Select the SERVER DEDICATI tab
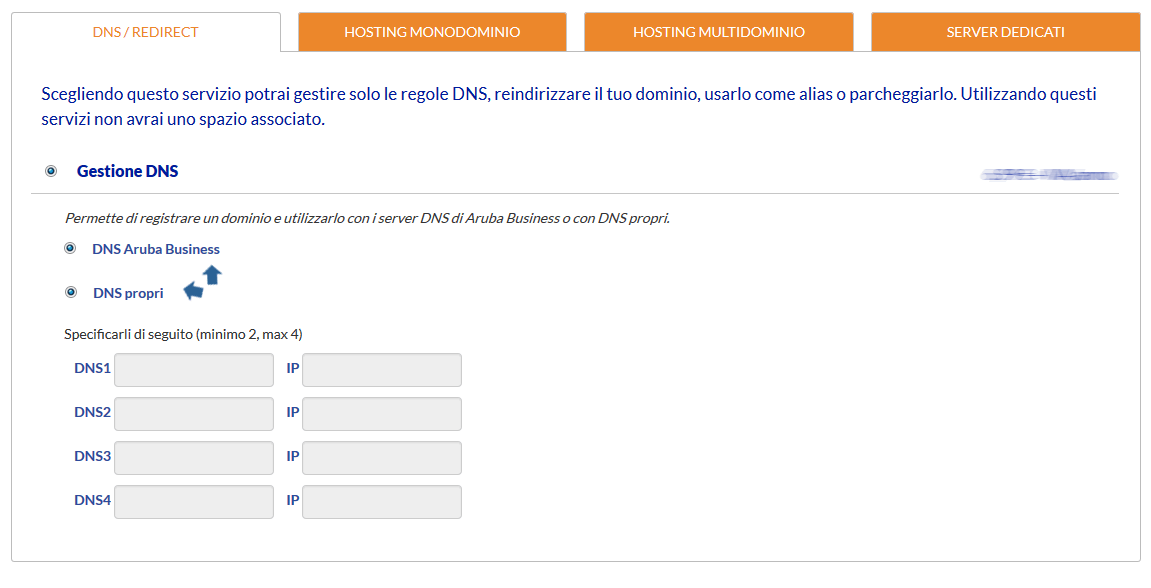The width and height of the screenshot is (1151, 588). click(x=1005, y=31)
